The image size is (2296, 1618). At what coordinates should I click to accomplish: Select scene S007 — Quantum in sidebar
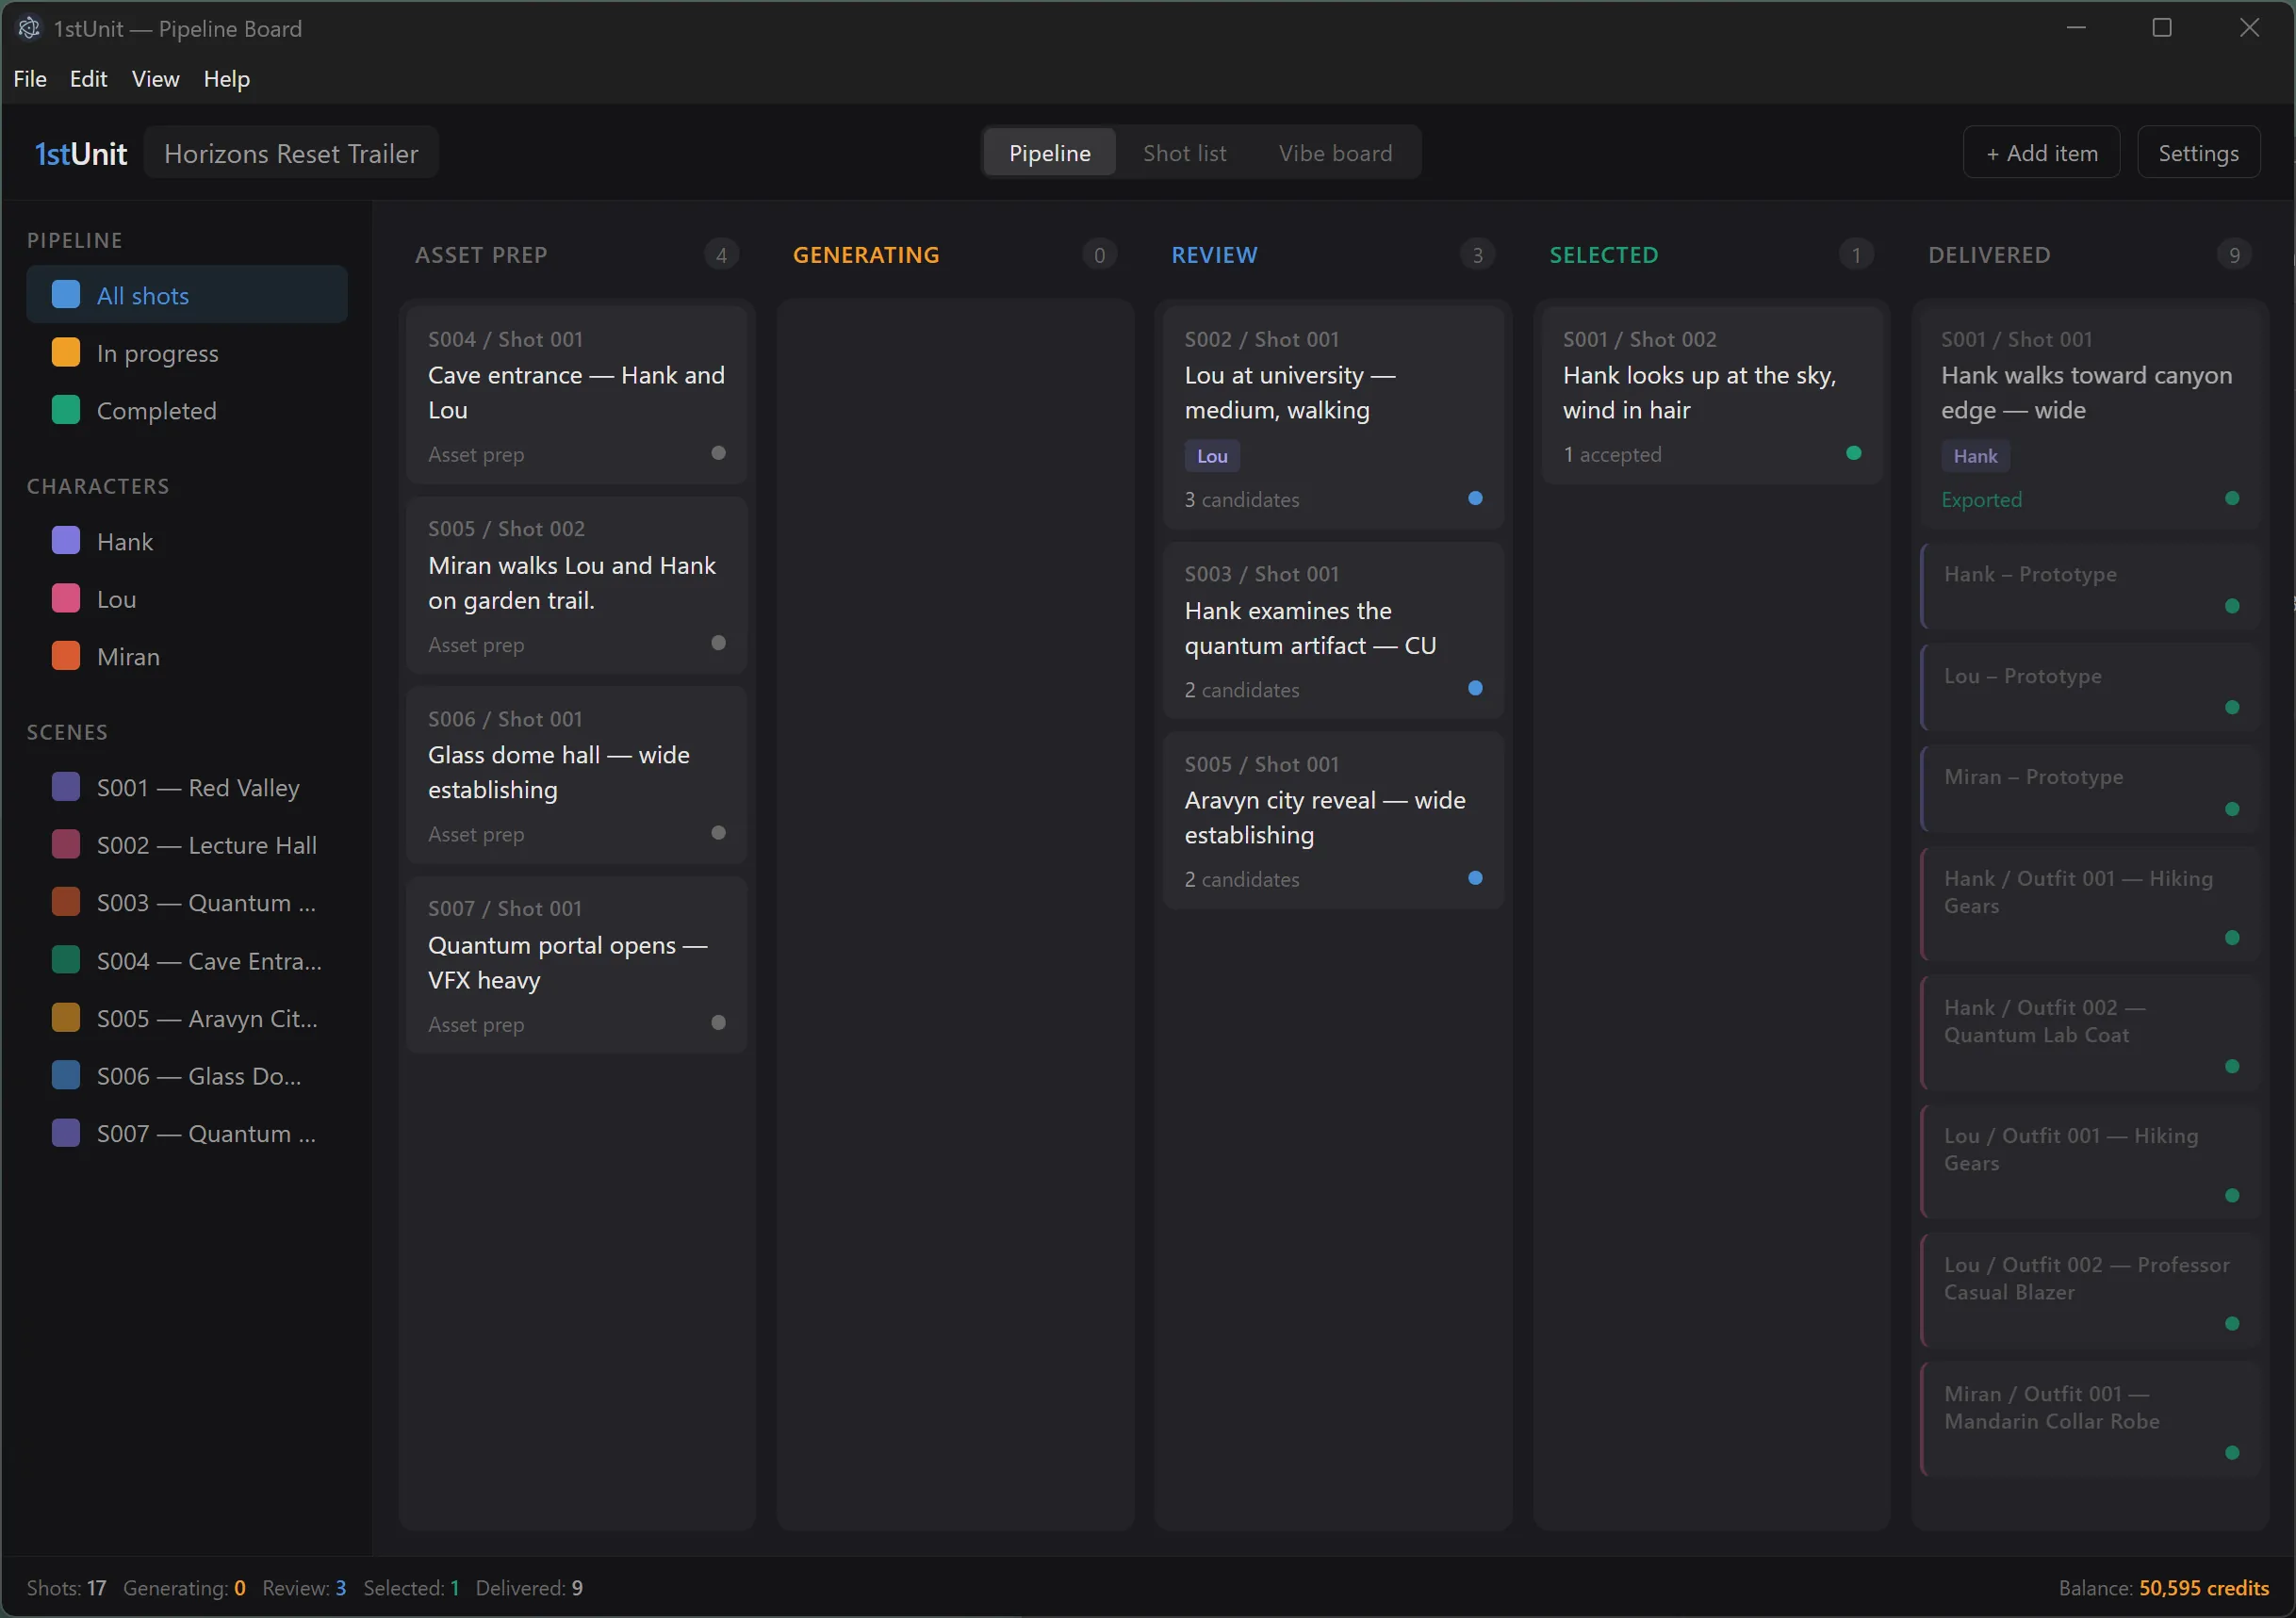tap(187, 1133)
